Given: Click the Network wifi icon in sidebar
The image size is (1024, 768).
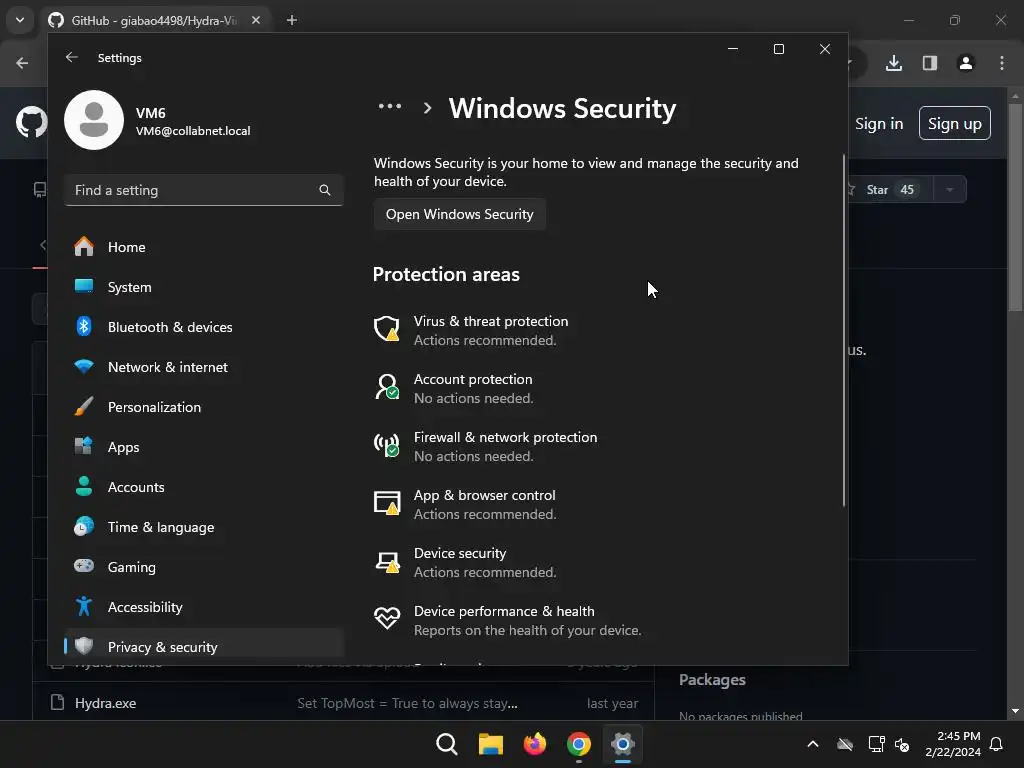Looking at the screenshot, I should [84, 366].
